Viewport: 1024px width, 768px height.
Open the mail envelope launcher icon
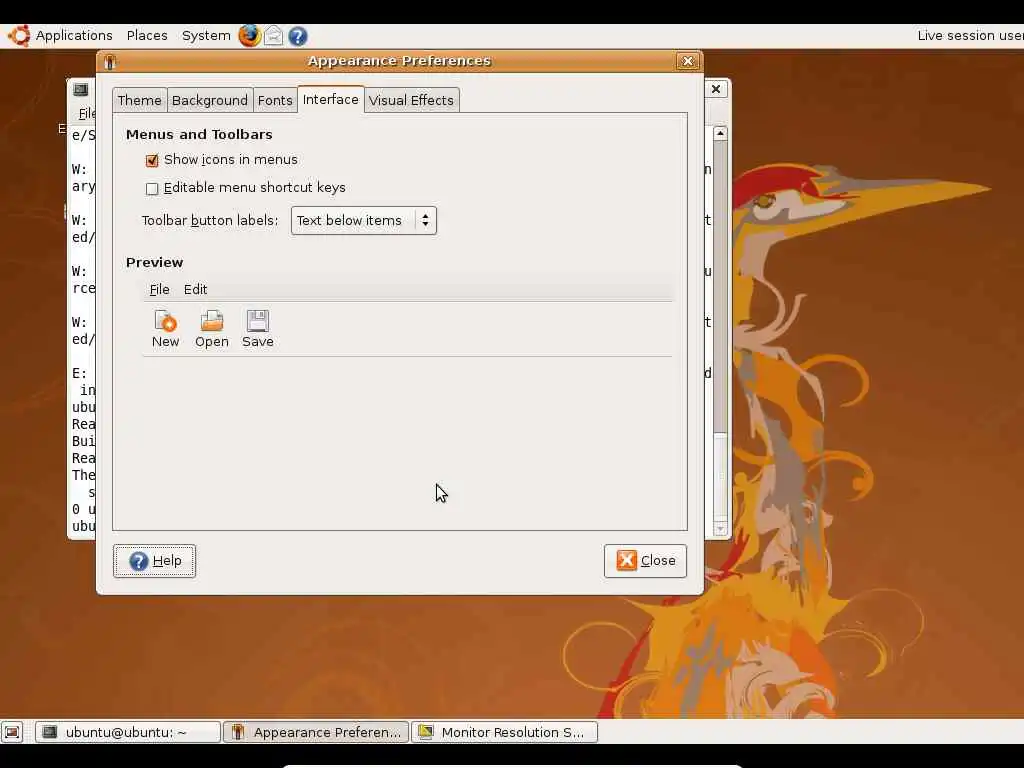274,36
